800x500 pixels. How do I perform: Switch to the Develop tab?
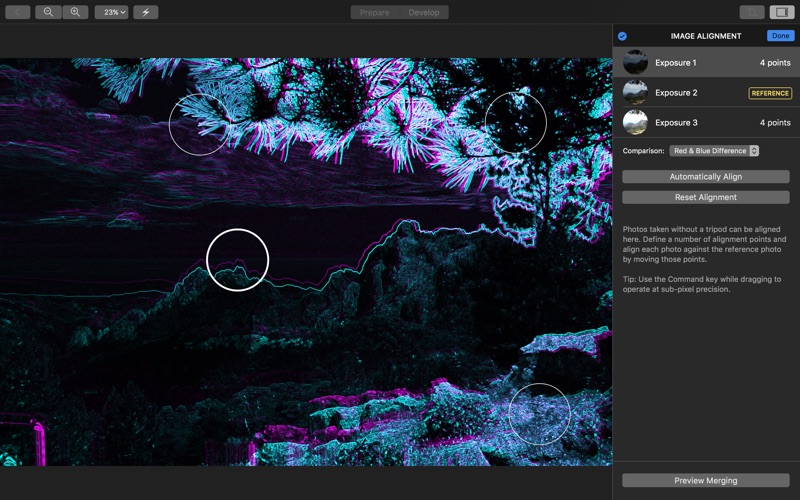point(424,12)
